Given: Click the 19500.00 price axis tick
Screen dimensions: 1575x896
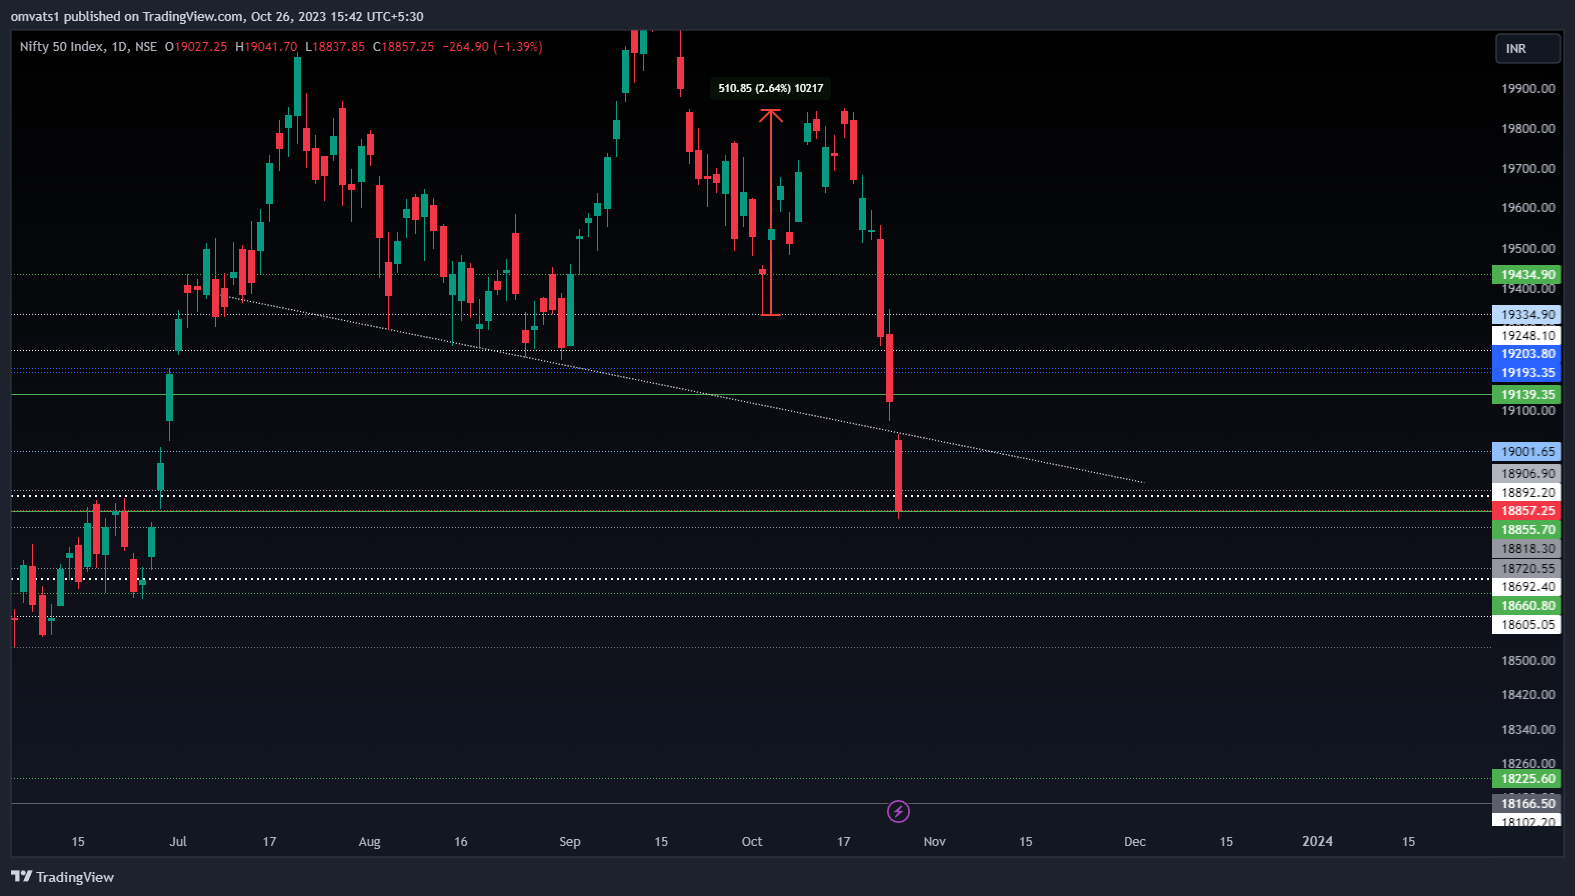Looking at the screenshot, I should (x=1528, y=249).
